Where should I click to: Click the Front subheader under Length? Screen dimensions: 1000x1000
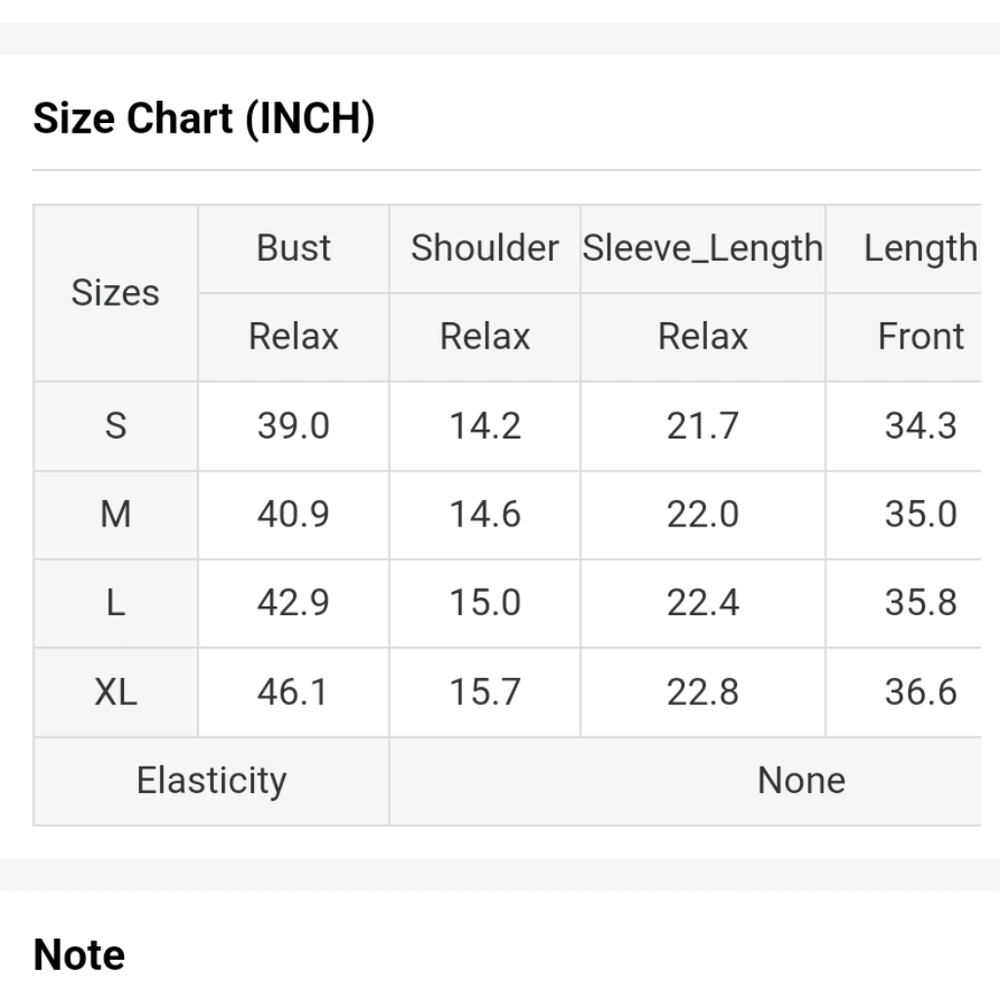point(920,337)
